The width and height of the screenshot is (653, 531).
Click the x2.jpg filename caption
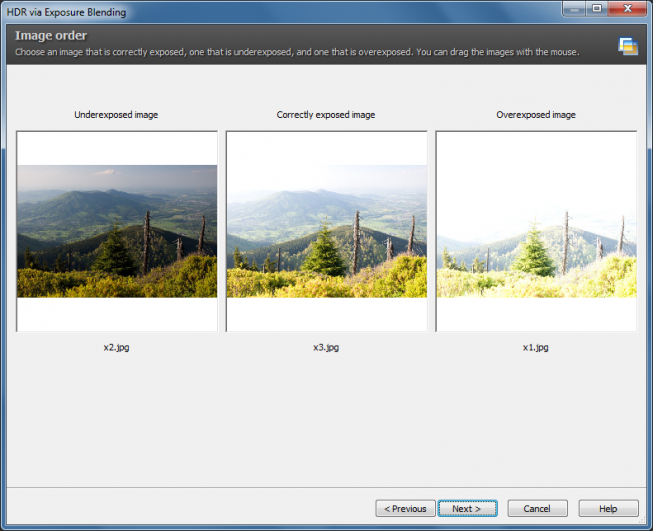click(x=116, y=347)
